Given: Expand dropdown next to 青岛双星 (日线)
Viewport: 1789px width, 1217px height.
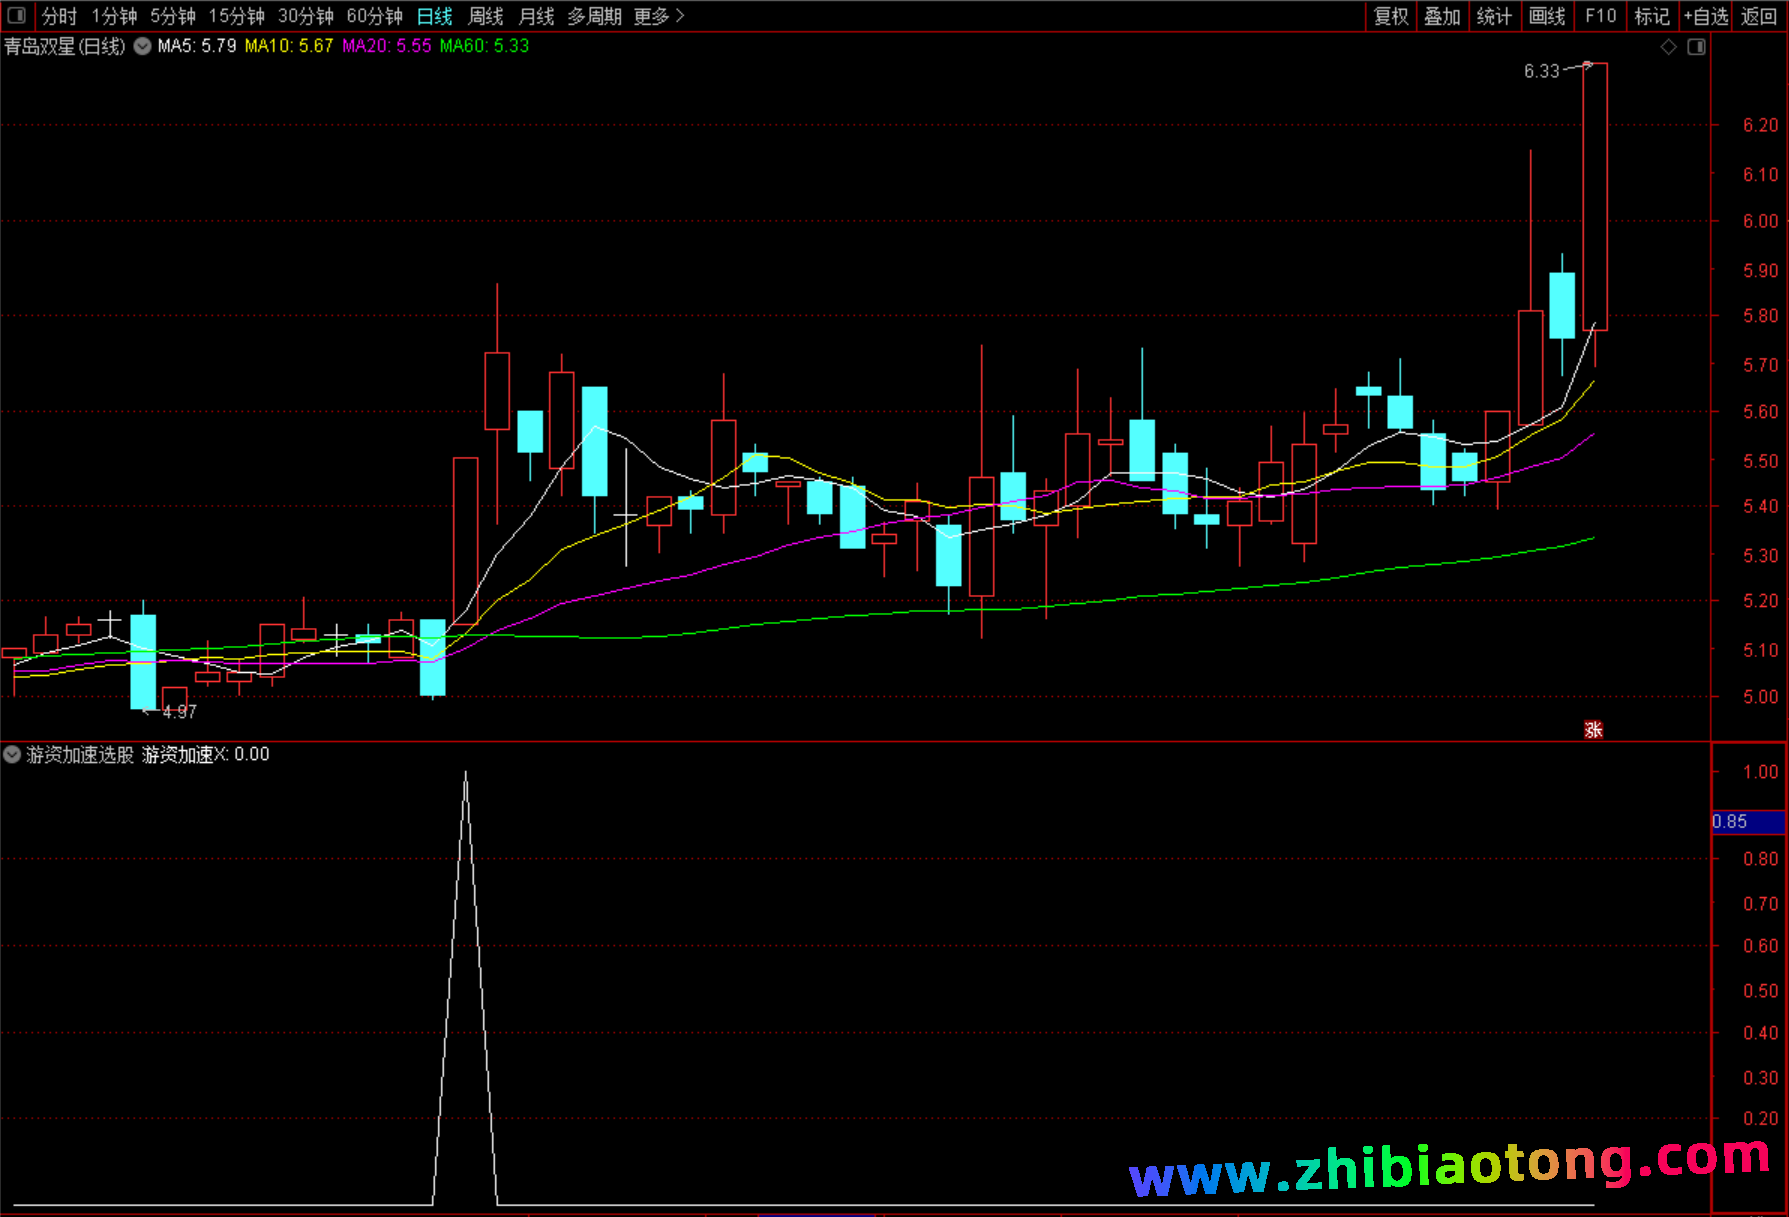Looking at the screenshot, I should (143, 46).
